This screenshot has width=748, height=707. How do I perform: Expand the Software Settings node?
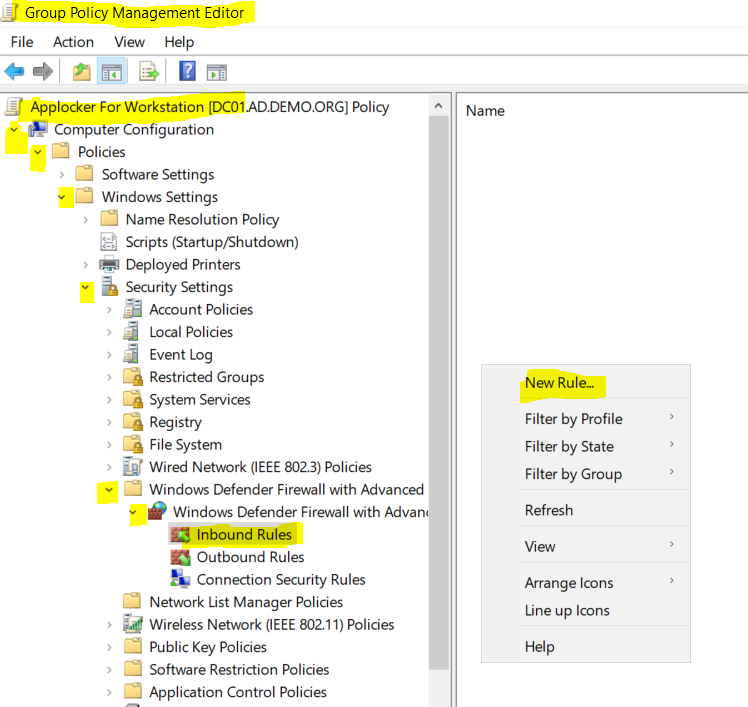point(62,175)
